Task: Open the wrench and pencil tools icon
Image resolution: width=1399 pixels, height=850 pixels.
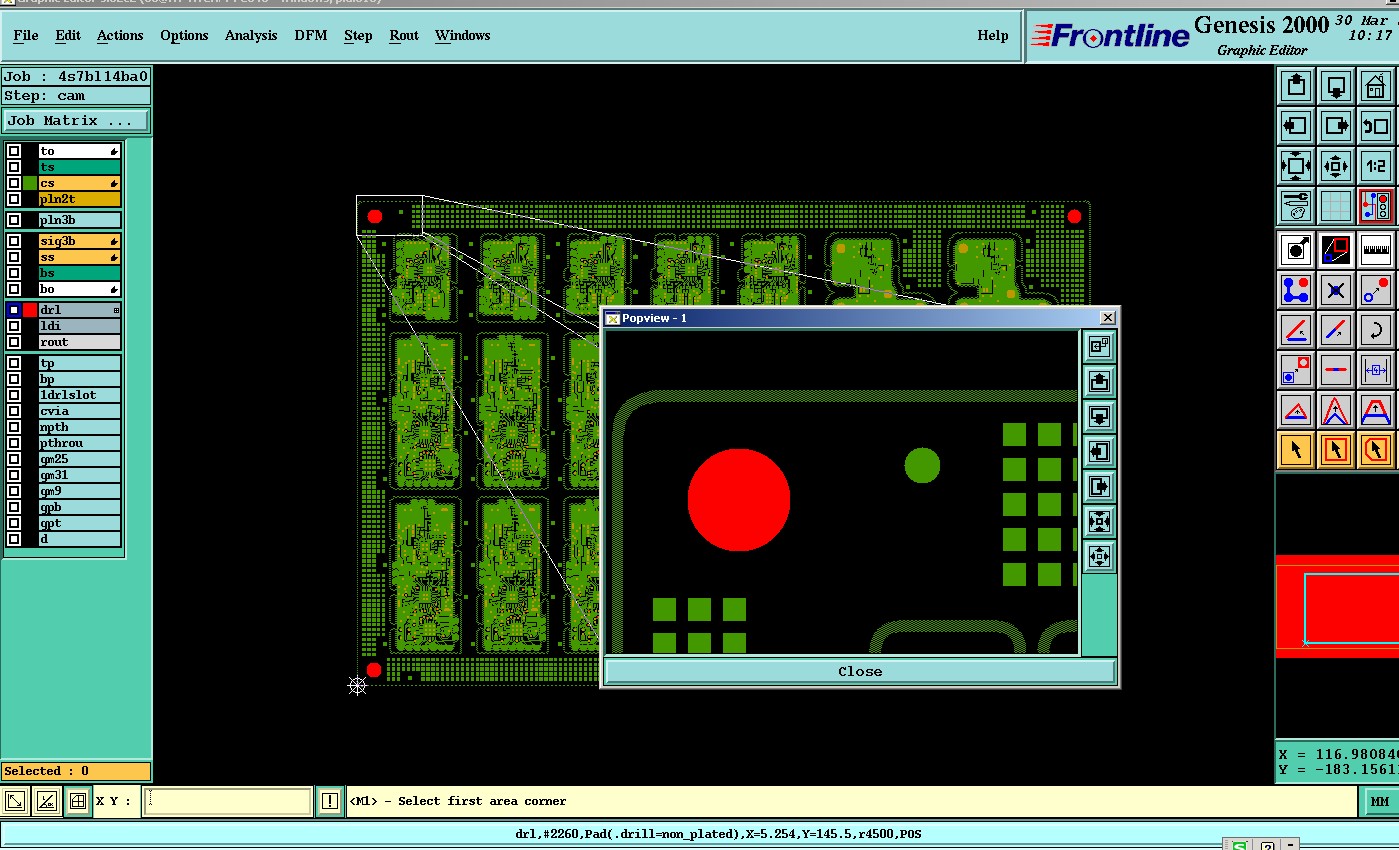Action: coord(1296,206)
